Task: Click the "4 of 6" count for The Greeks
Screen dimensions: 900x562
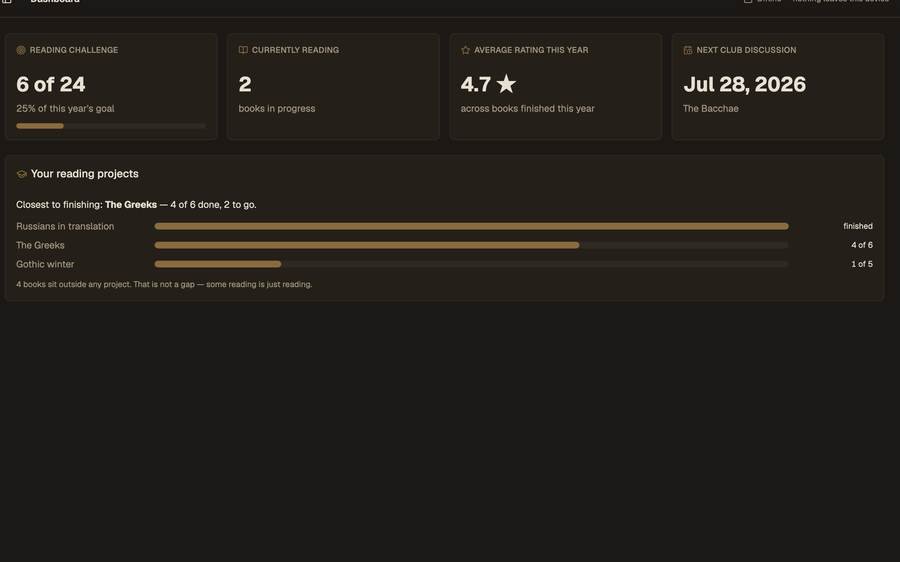Action: [x=862, y=245]
